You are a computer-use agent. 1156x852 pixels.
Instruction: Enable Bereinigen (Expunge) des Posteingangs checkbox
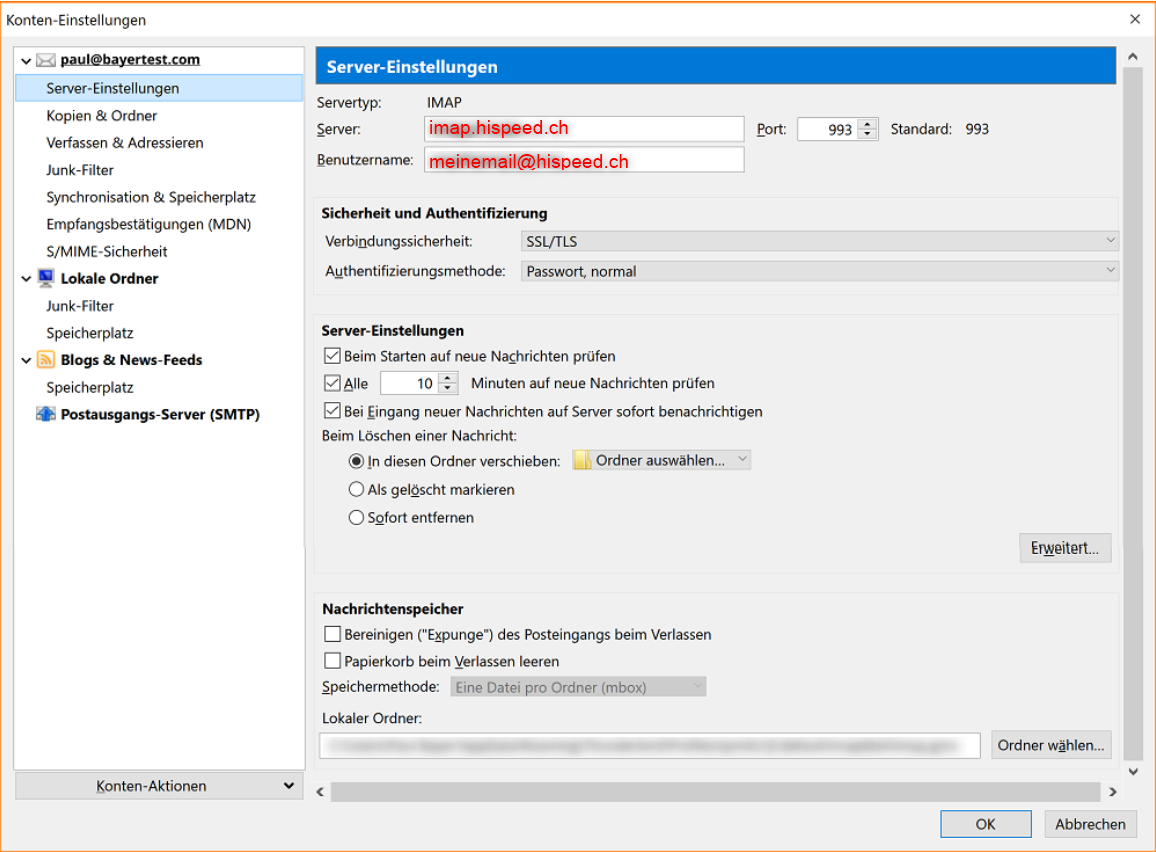point(332,634)
